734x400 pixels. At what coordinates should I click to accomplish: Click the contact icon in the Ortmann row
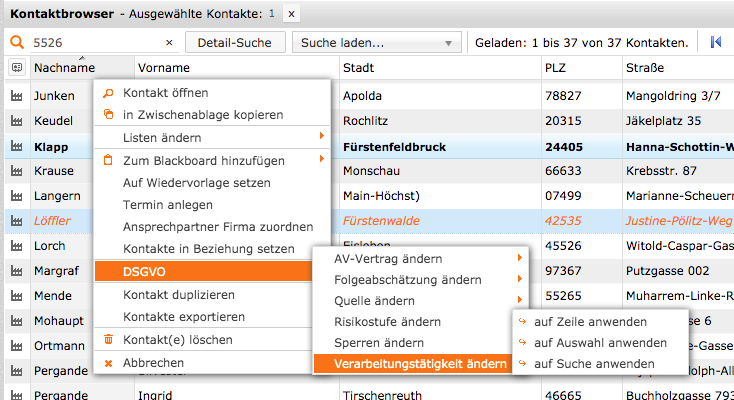pos(16,346)
